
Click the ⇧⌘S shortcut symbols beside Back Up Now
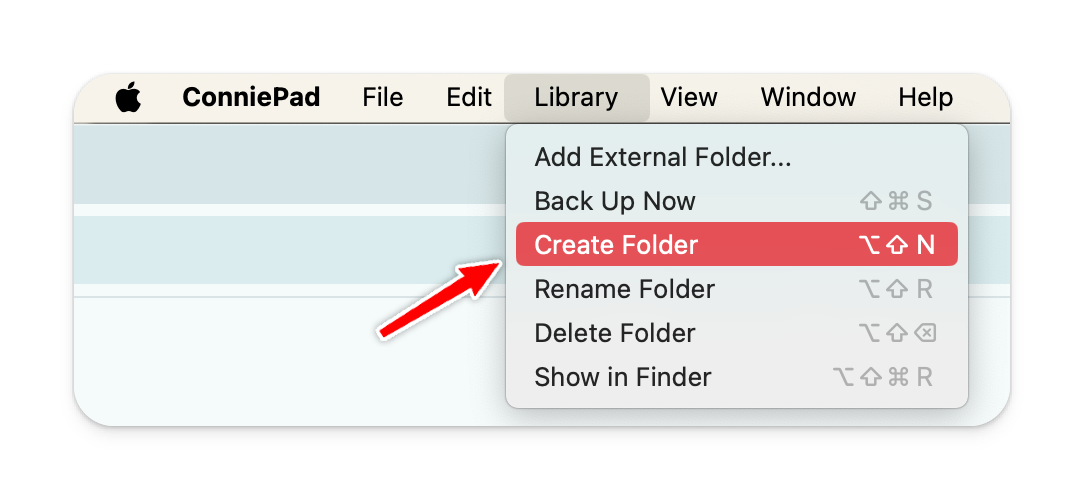coord(896,201)
